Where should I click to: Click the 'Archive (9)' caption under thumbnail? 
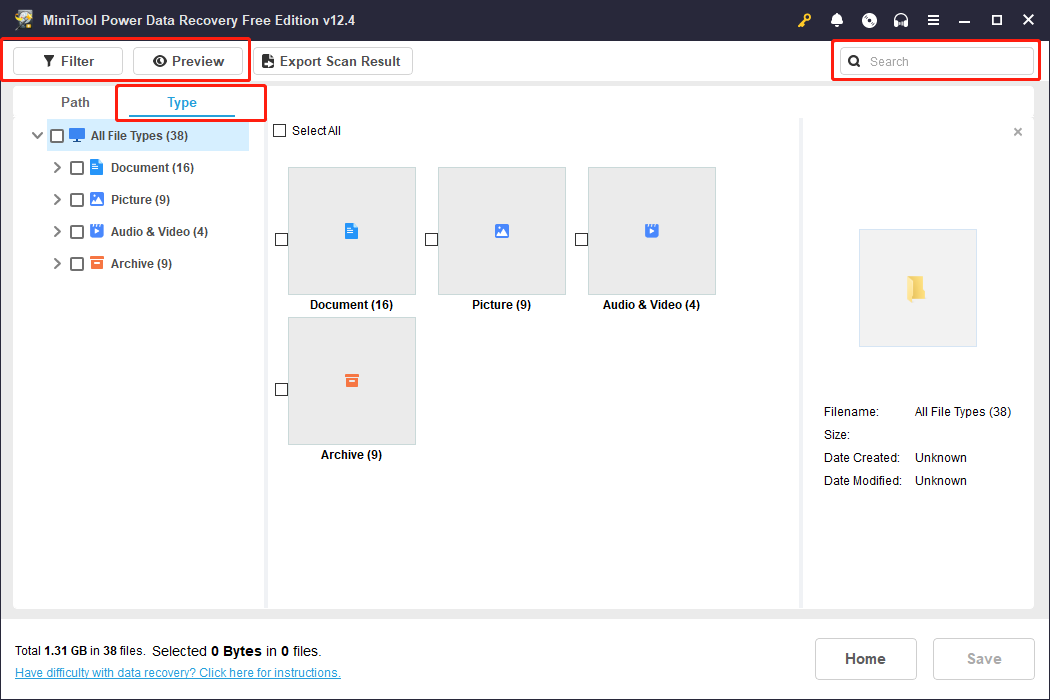tap(352, 455)
